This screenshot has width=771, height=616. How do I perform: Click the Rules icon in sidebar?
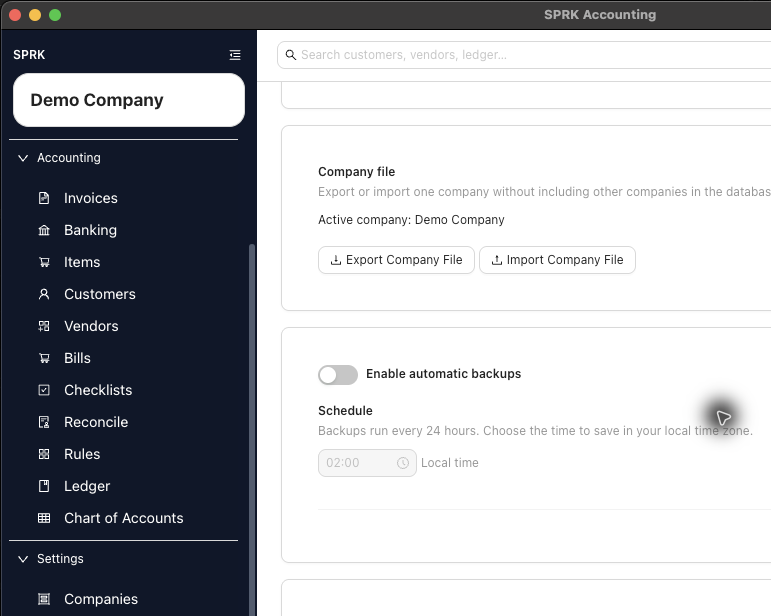tap(44, 454)
